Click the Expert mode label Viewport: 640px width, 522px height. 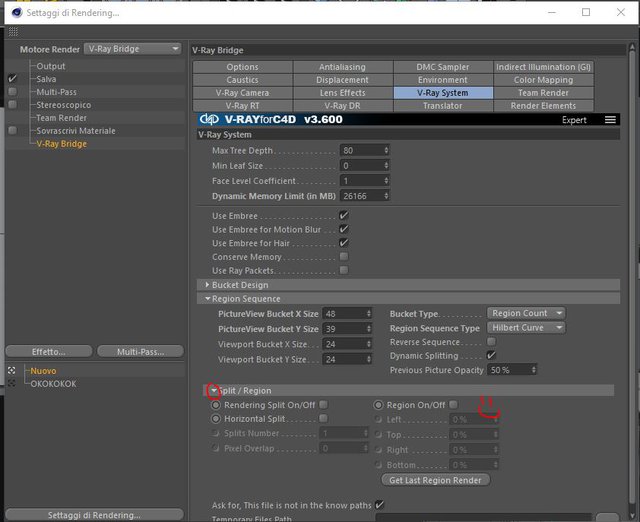(574, 120)
